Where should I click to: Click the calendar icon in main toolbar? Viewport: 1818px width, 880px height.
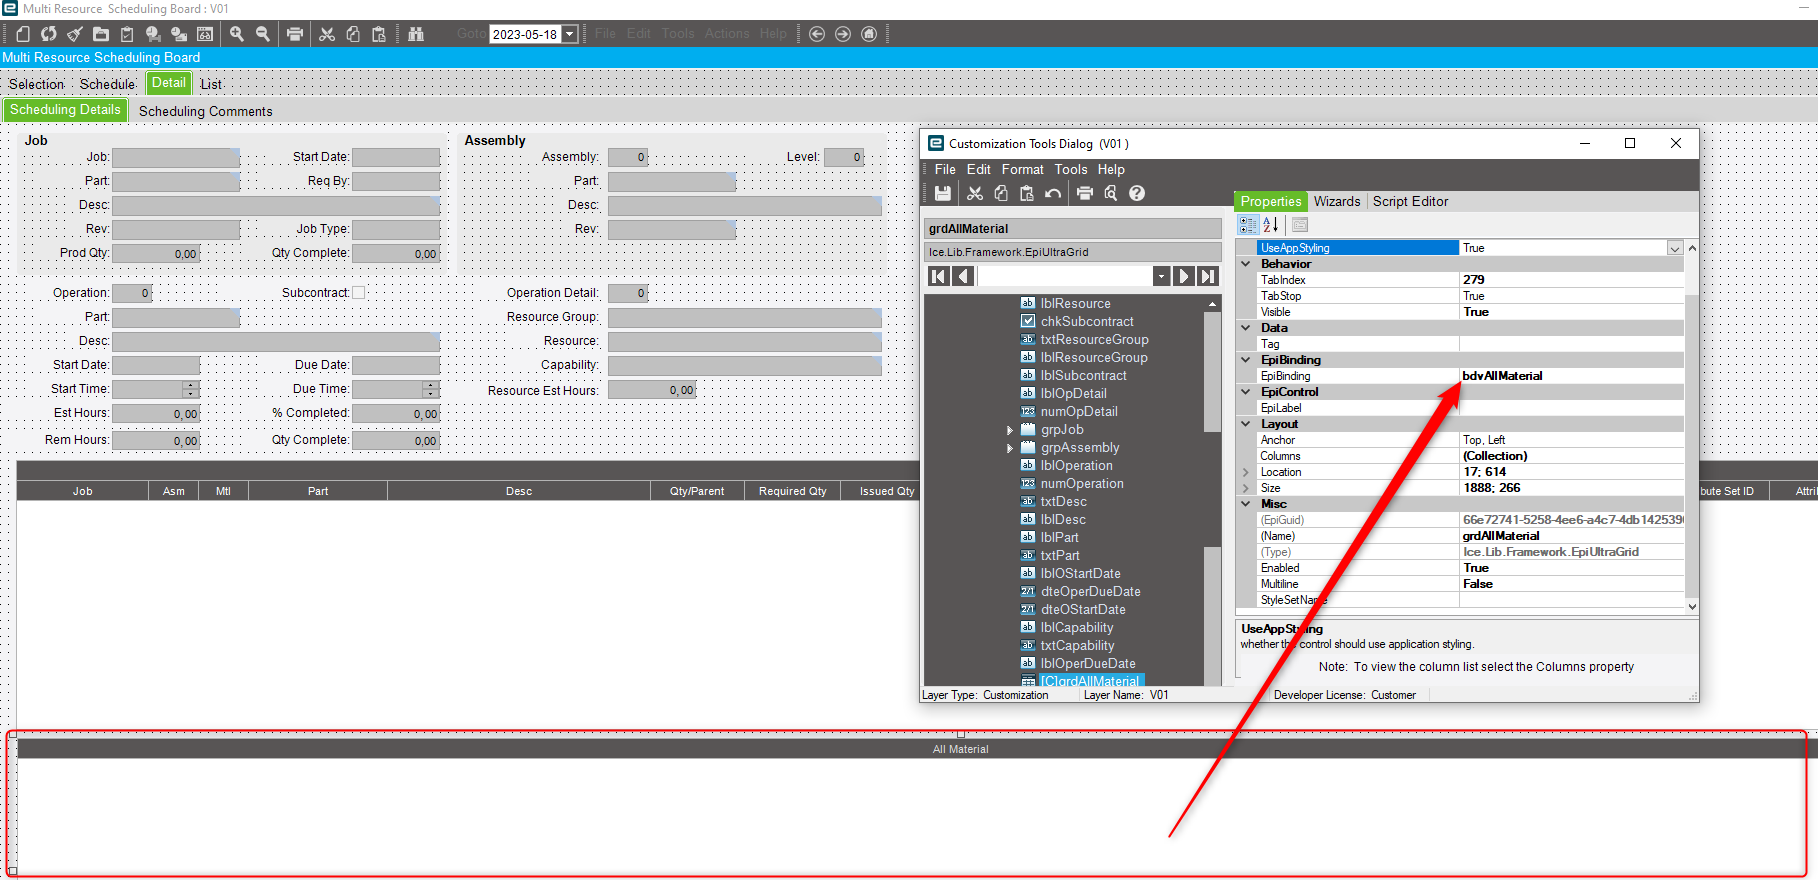coord(205,34)
